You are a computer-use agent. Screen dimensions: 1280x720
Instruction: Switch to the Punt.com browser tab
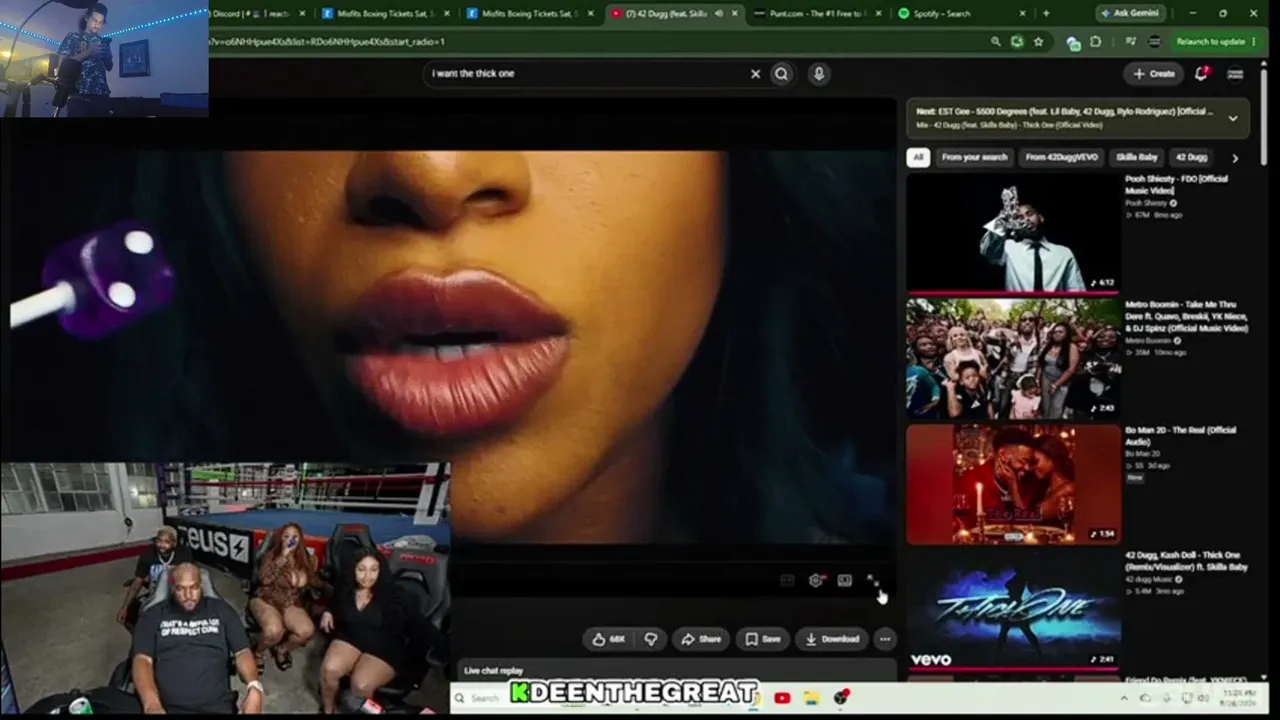(818, 13)
